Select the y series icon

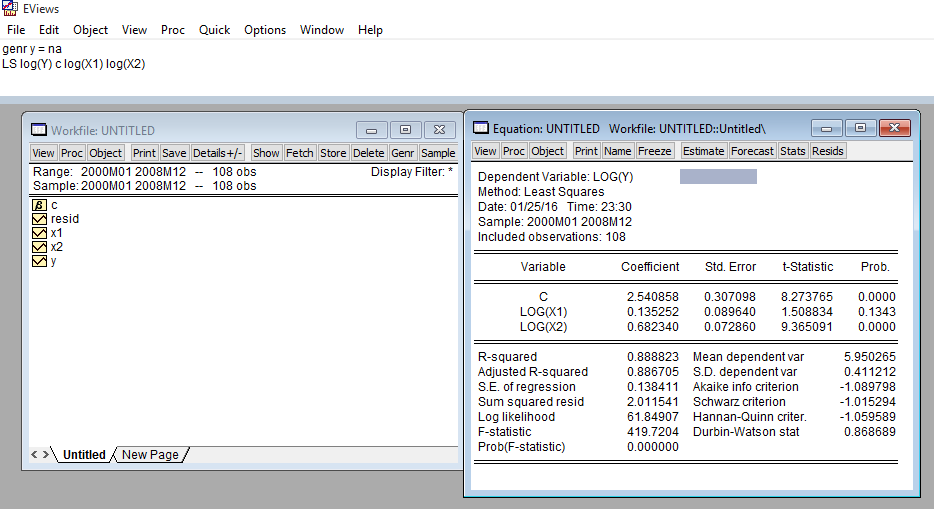pyautogui.click(x=40, y=261)
